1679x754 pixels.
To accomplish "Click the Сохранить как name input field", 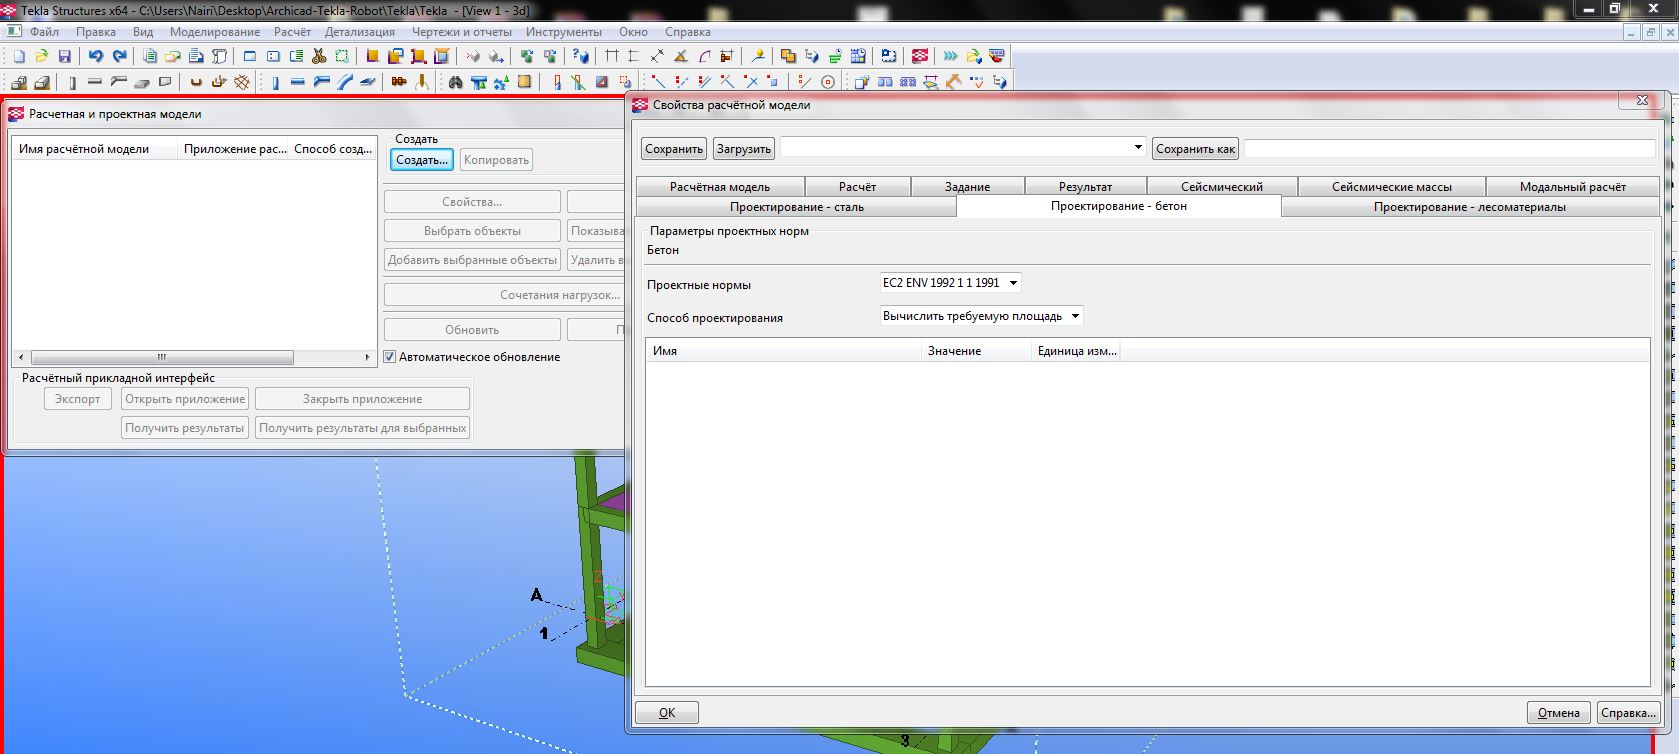I will 1449,149.
